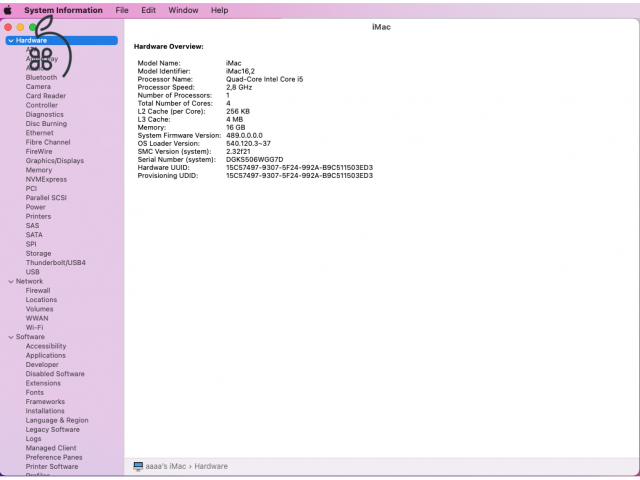Screen dimensions: 640x480
Task: Select Memory in the sidebar
Action: tap(39, 170)
